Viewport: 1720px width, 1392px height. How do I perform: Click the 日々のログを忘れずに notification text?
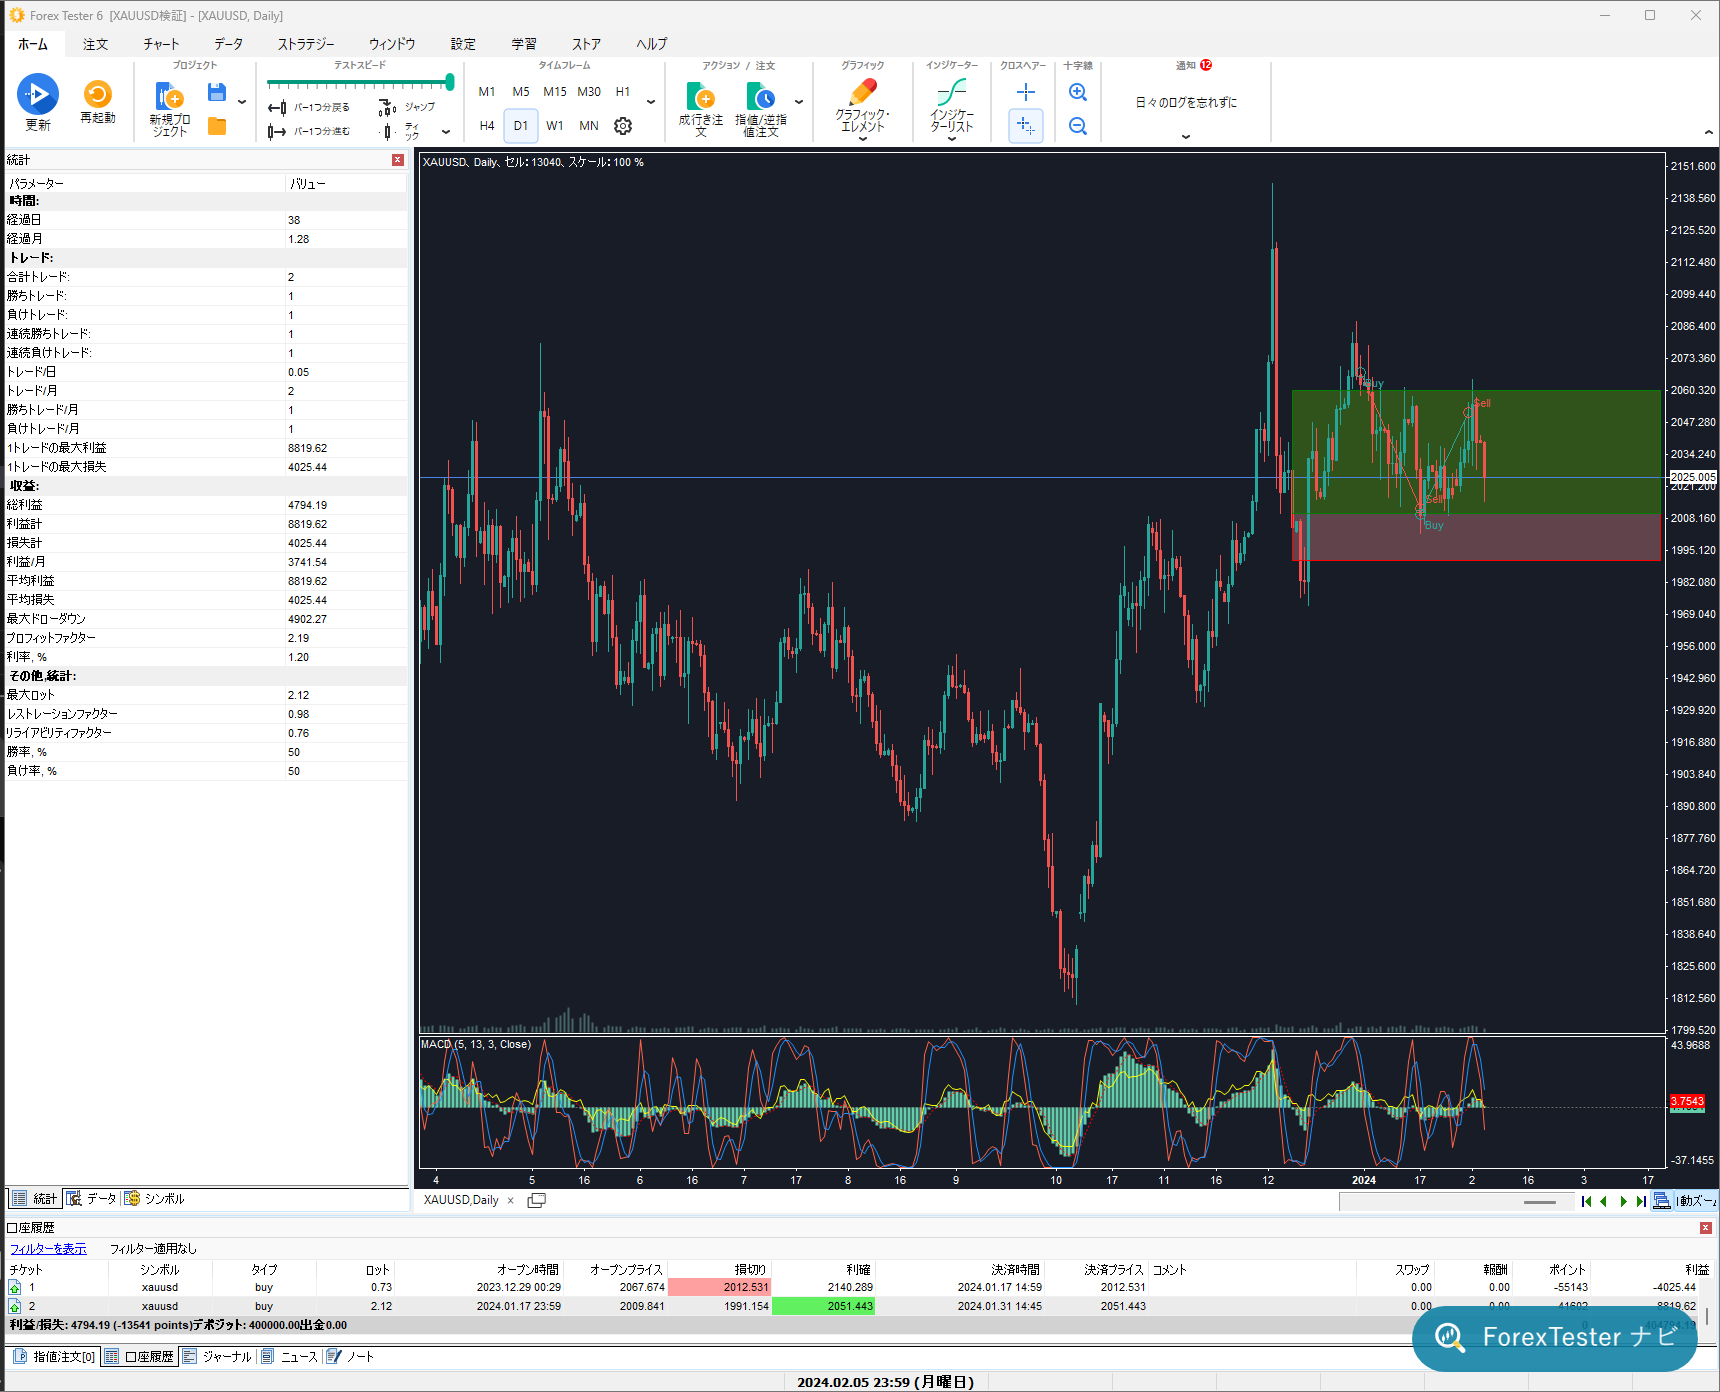(x=1186, y=103)
